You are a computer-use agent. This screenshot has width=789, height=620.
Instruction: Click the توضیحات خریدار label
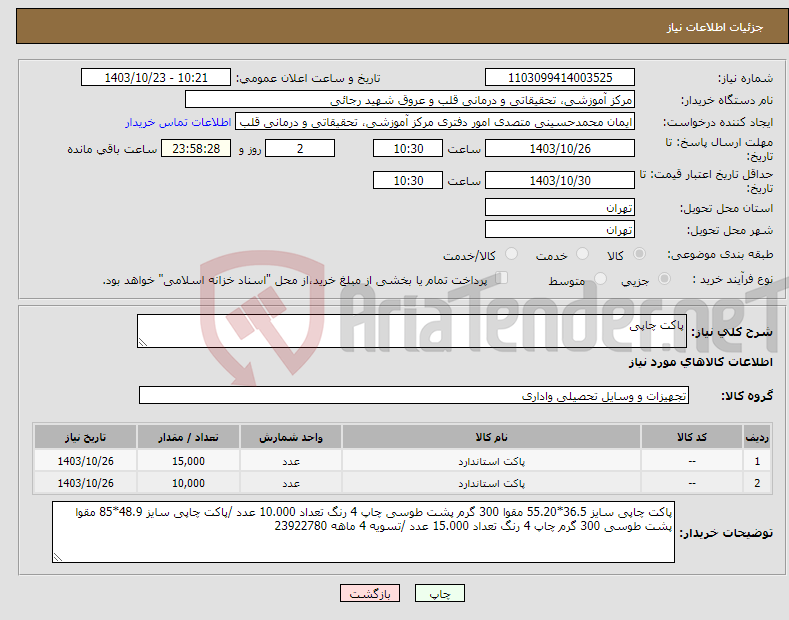(x=726, y=532)
